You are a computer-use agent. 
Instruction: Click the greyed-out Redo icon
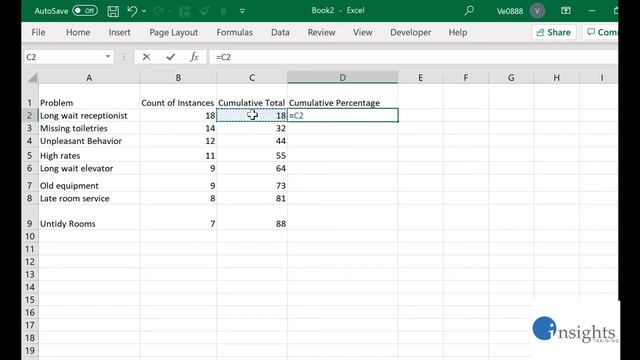pyautogui.click(x=158, y=11)
